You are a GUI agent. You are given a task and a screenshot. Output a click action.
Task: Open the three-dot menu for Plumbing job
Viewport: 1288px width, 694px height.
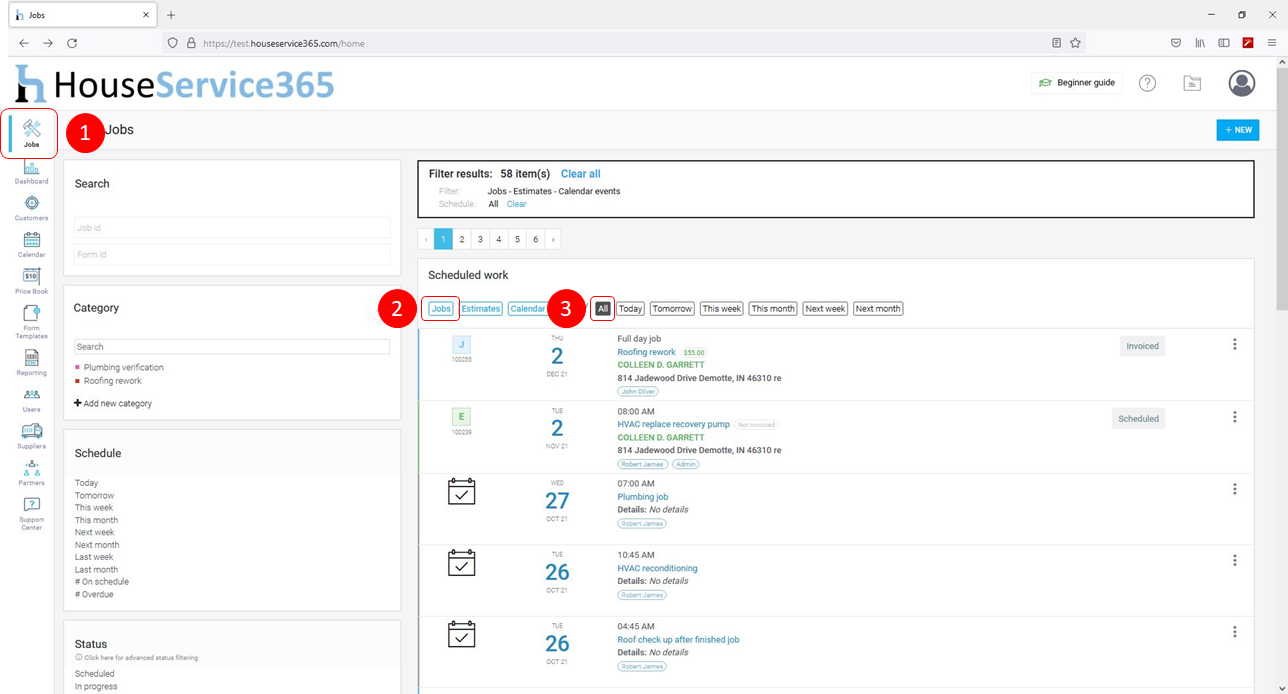[1235, 489]
